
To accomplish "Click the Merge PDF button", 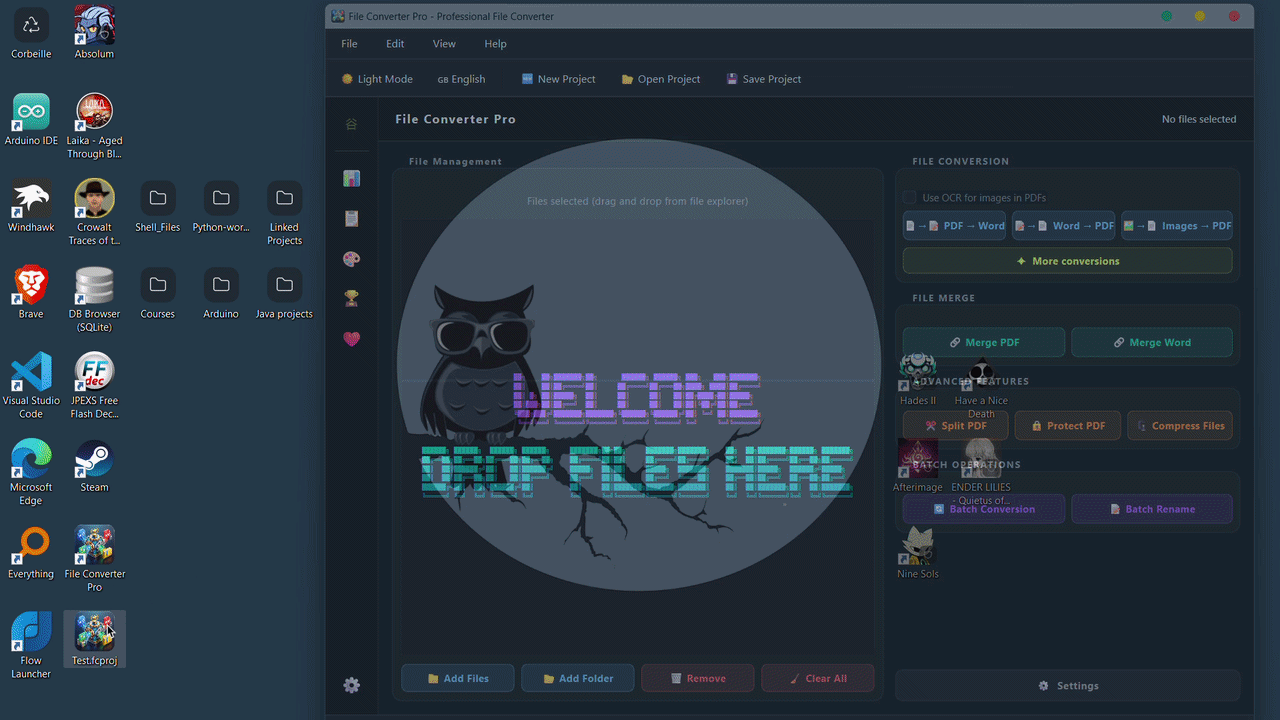I will (x=983, y=342).
